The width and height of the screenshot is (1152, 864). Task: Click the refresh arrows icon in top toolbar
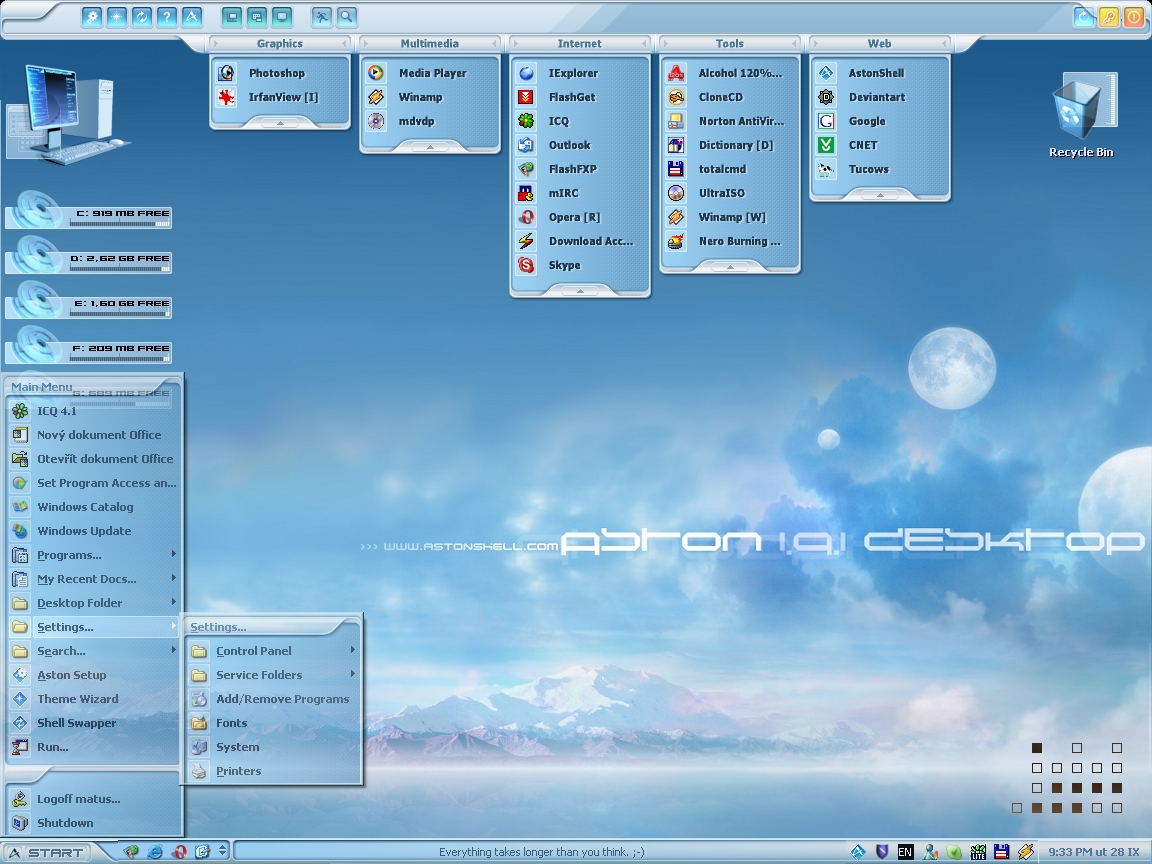pos(142,17)
